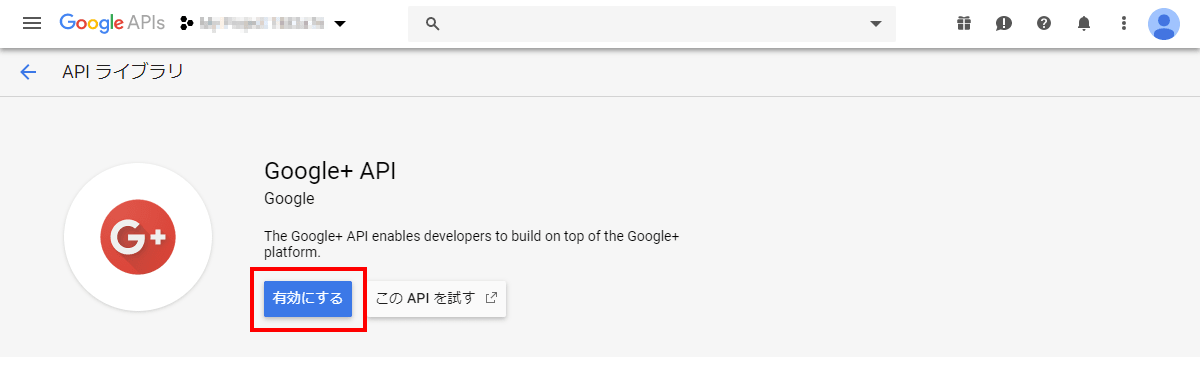Screen dimensions: 1200x377
Task: Expand the search bar dropdown arrow
Action: [x=876, y=24]
